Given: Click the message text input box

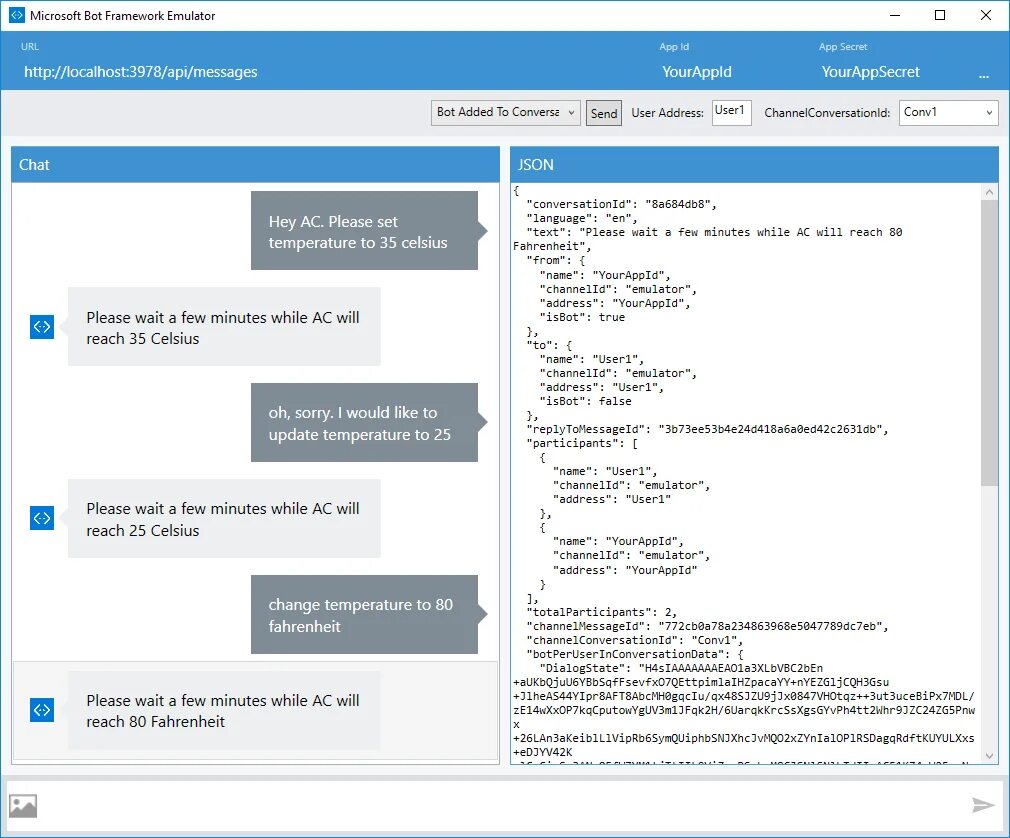Looking at the screenshot, I should point(502,805).
